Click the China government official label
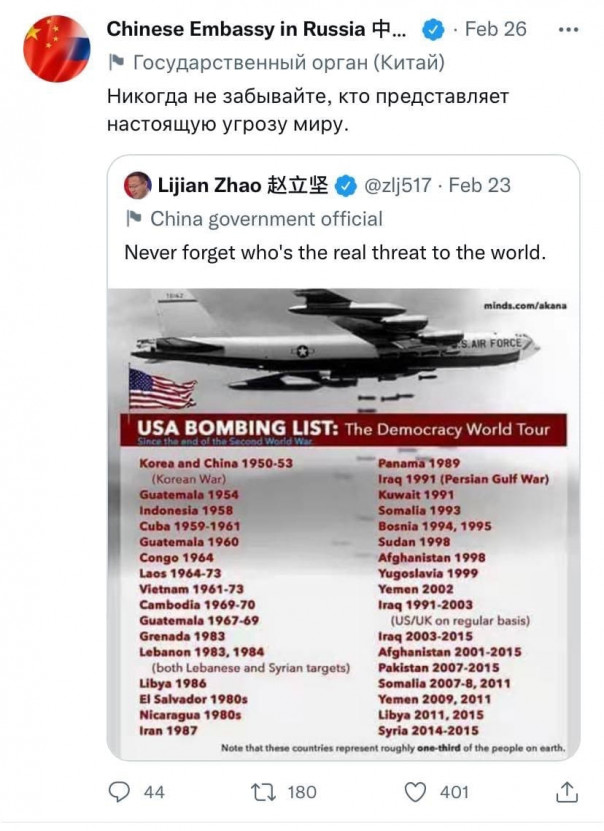 [x=266, y=219]
